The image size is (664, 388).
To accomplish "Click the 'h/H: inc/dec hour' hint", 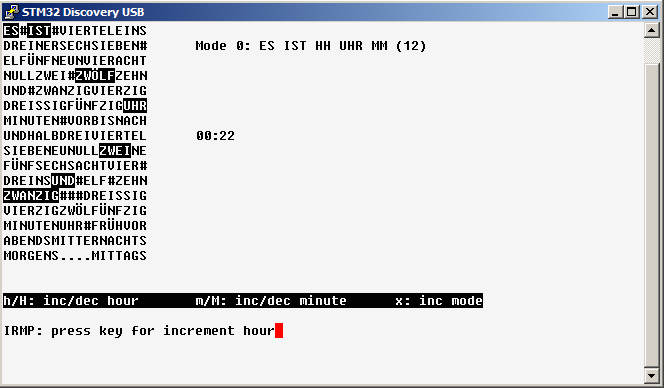I will point(71,301).
